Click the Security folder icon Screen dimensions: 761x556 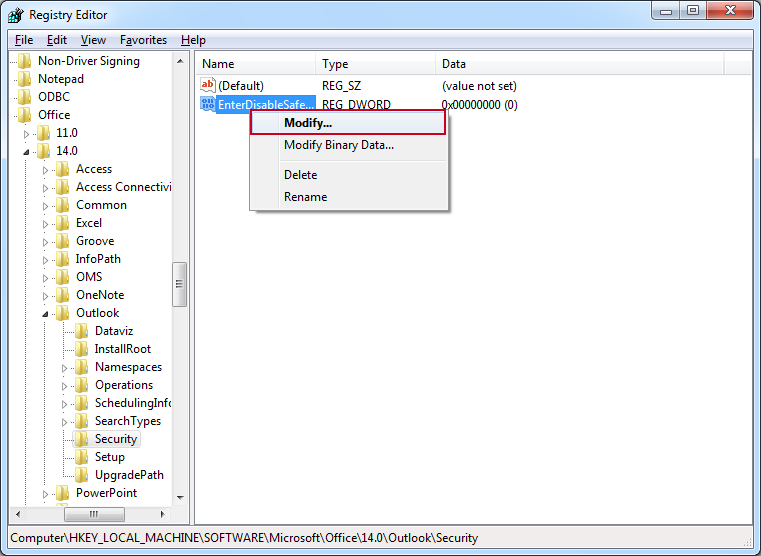click(x=82, y=439)
